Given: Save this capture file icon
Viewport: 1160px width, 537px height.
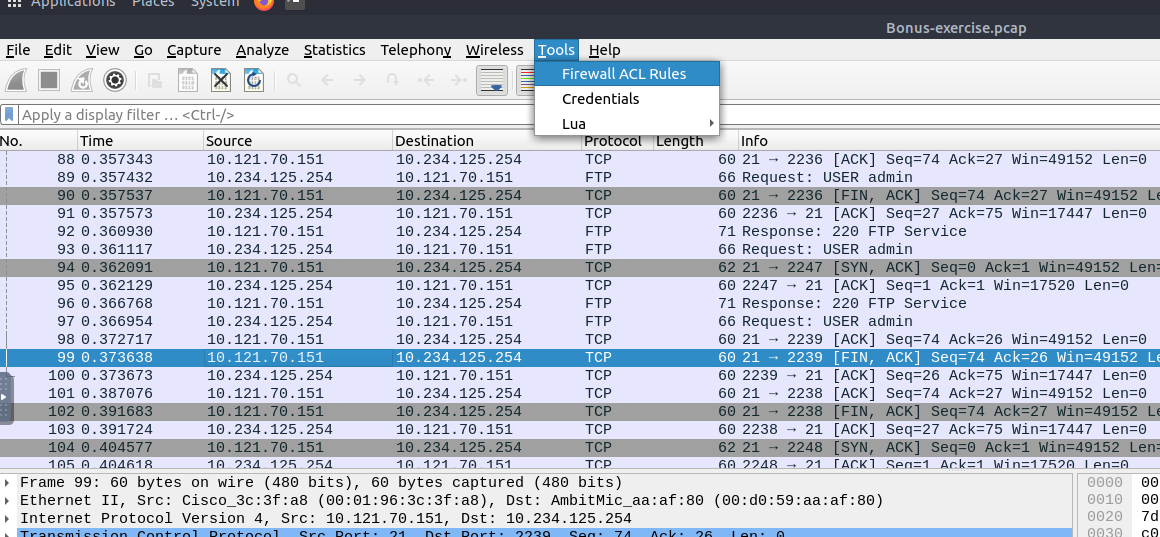Looking at the screenshot, I should [x=188, y=80].
